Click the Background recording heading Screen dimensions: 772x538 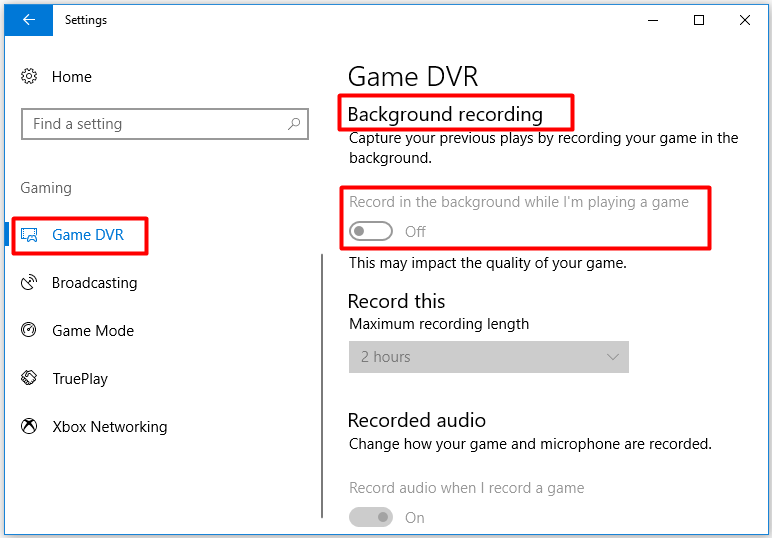coord(445,114)
